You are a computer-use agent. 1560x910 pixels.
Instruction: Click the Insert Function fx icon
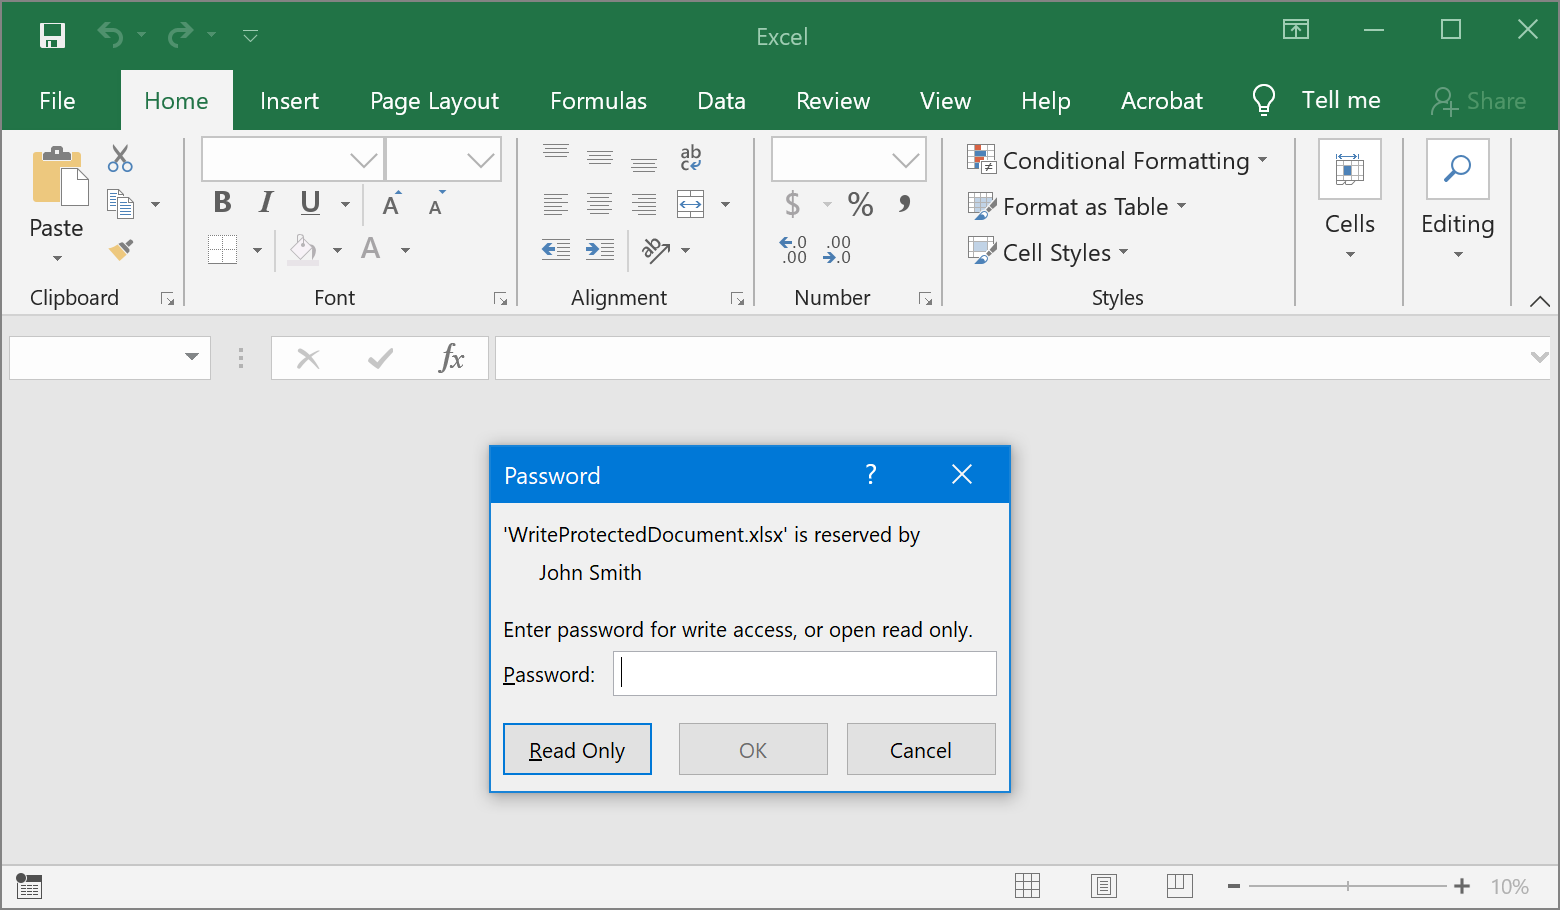pyautogui.click(x=451, y=358)
